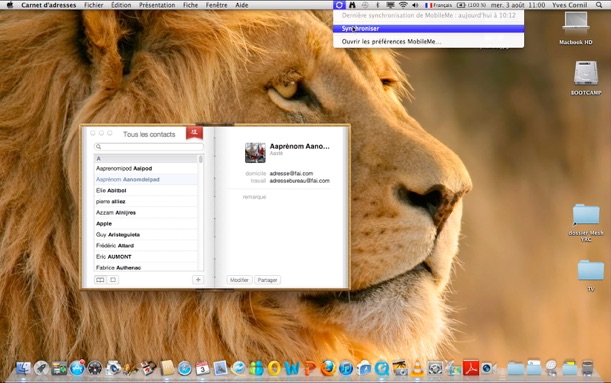Add a contact with the plus button
Image resolution: width=611 pixels, height=383 pixels.
pos(198,280)
